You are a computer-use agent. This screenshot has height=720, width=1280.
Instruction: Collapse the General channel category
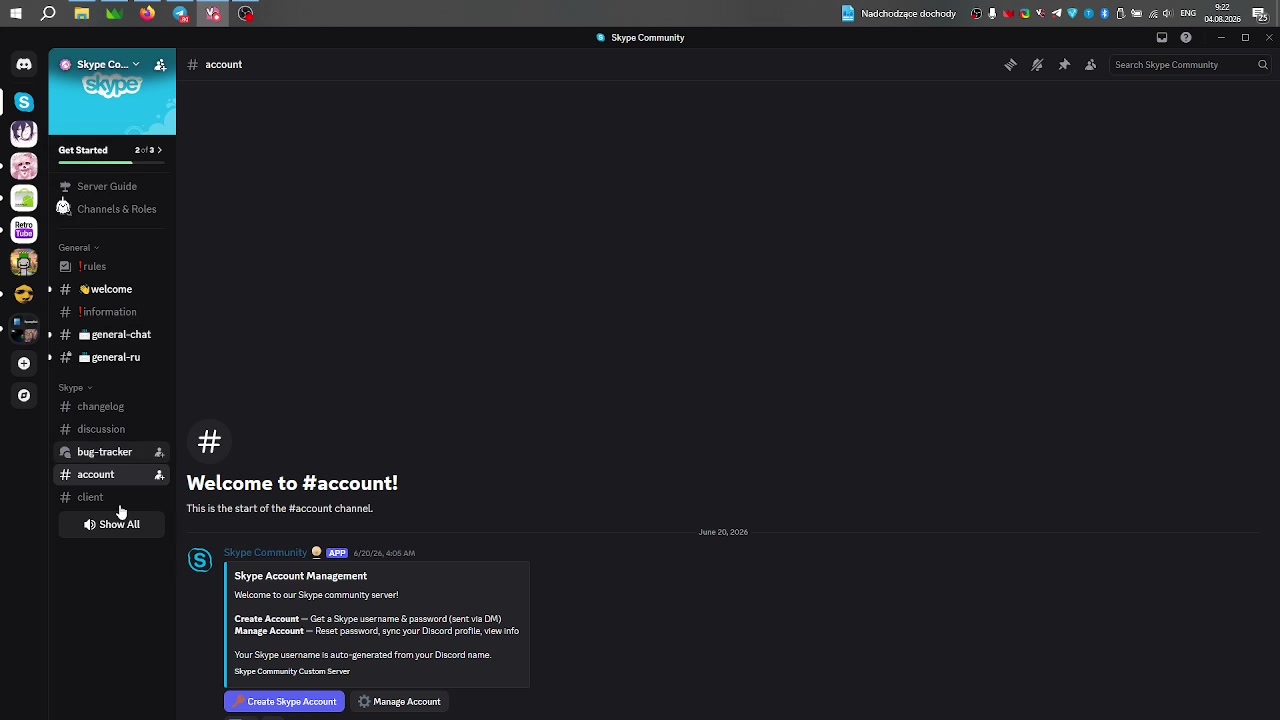tap(79, 248)
